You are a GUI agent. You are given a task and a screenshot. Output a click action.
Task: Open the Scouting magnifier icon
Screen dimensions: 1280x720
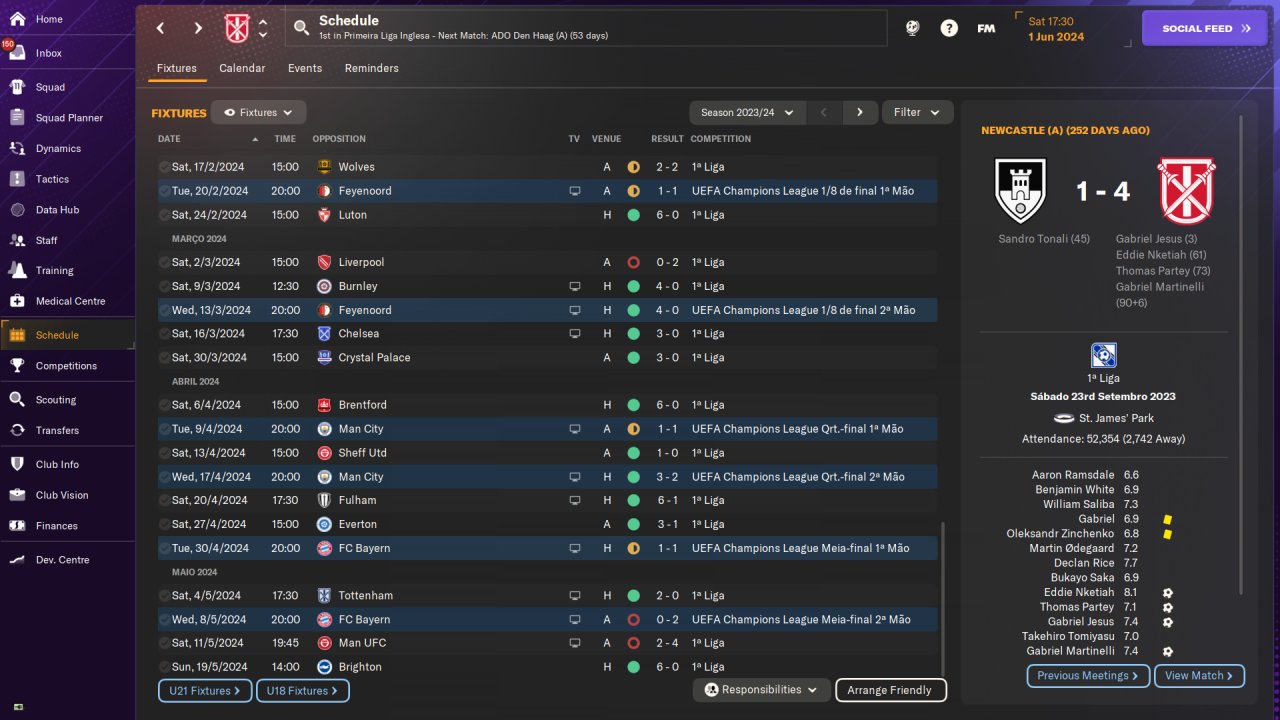pos(17,400)
